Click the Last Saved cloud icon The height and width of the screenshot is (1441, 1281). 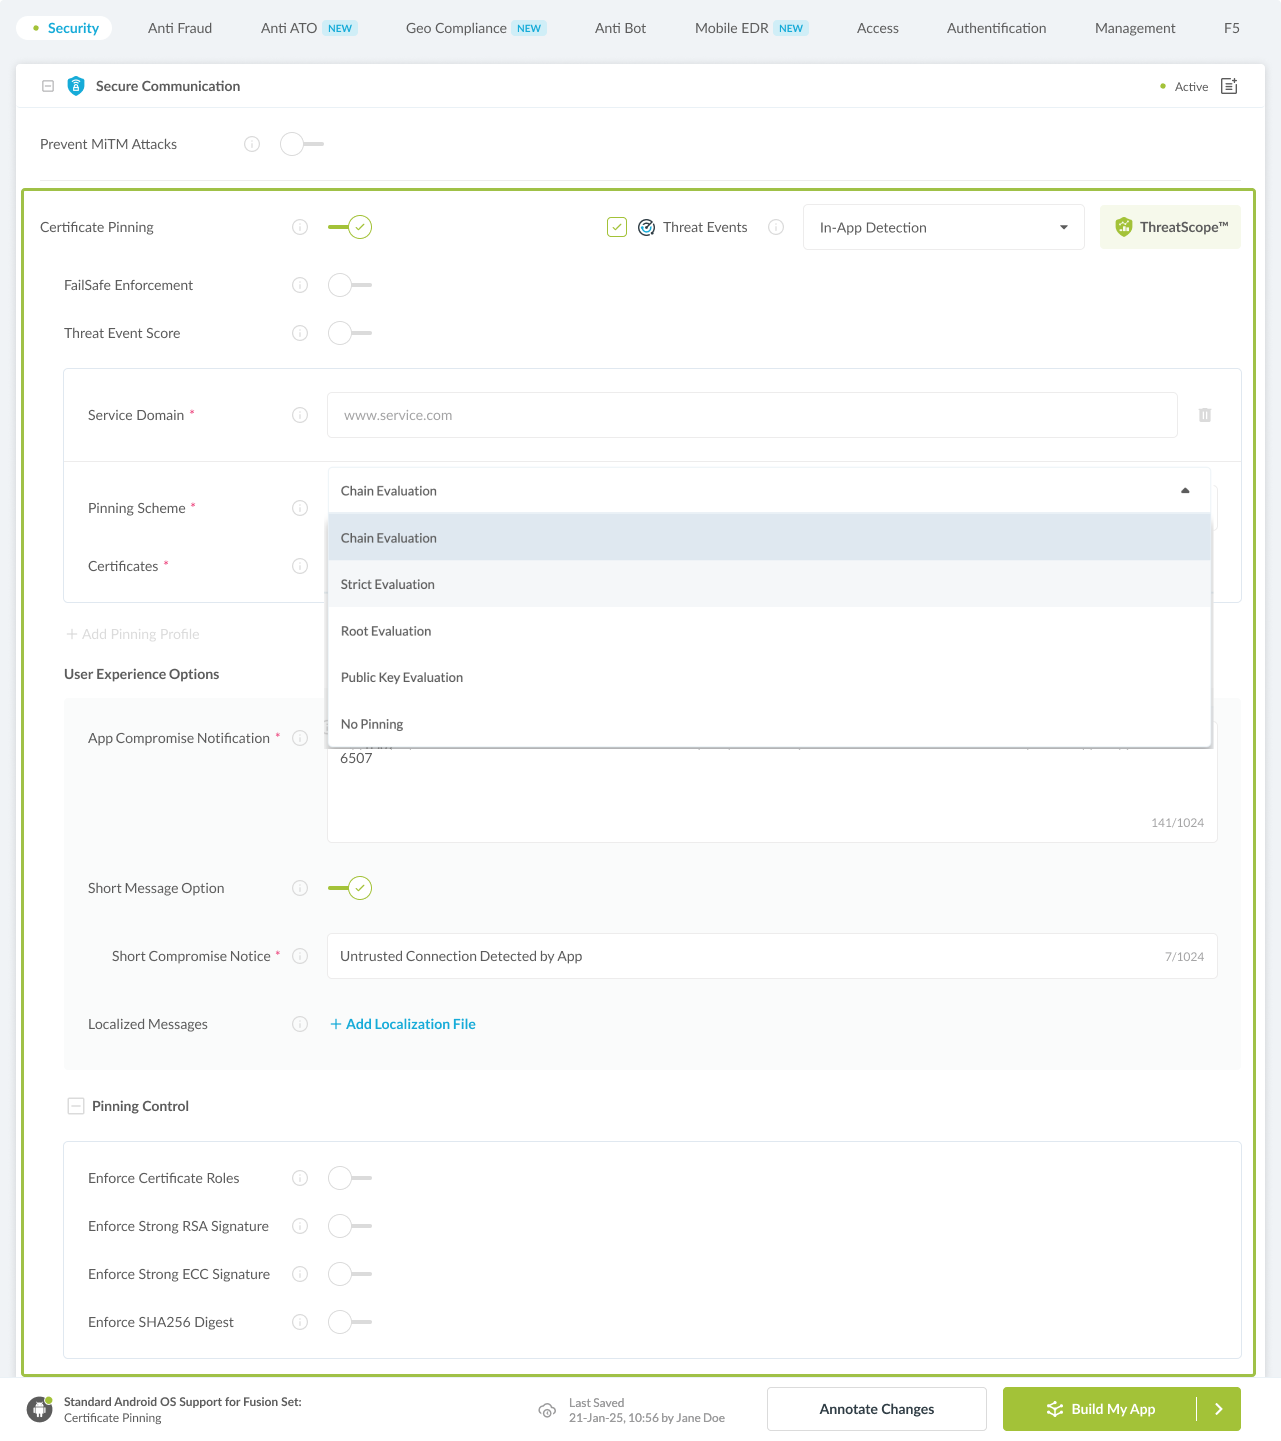tap(547, 1410)
